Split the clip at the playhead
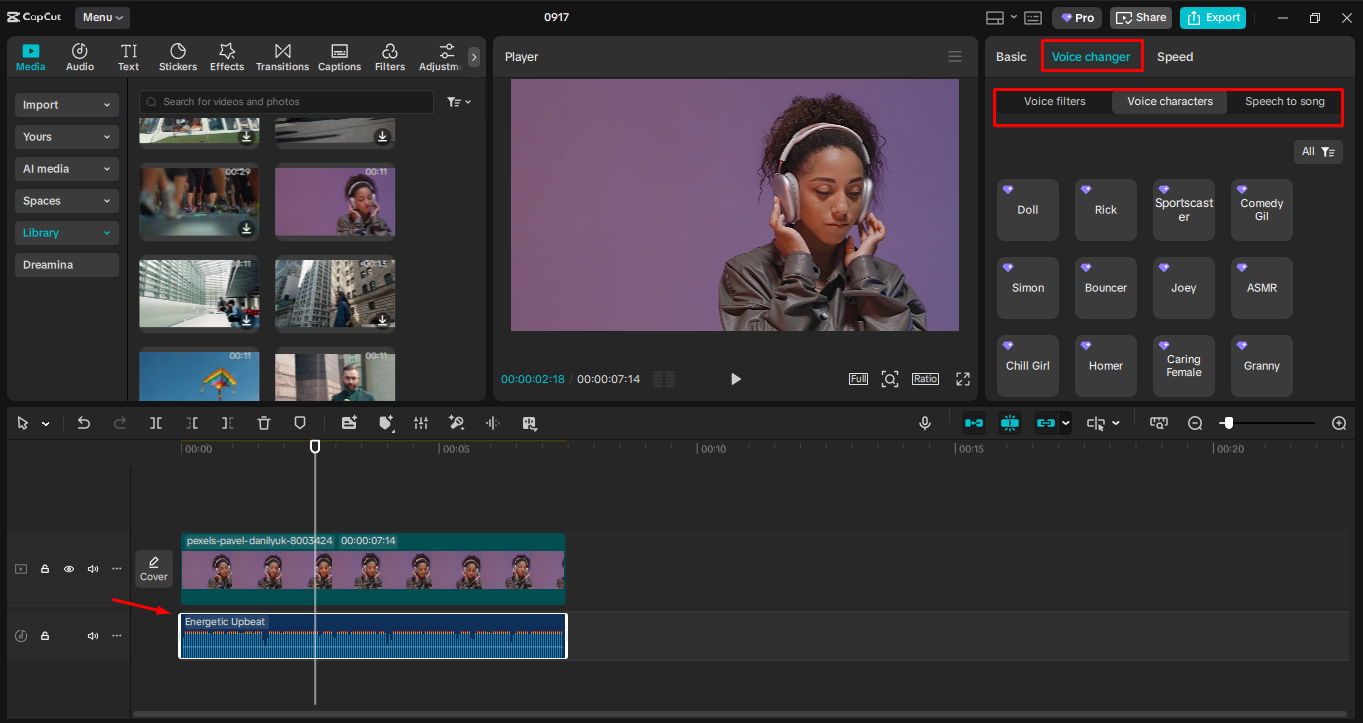The width and height of the screenshot is (1363, 723). 156,423
